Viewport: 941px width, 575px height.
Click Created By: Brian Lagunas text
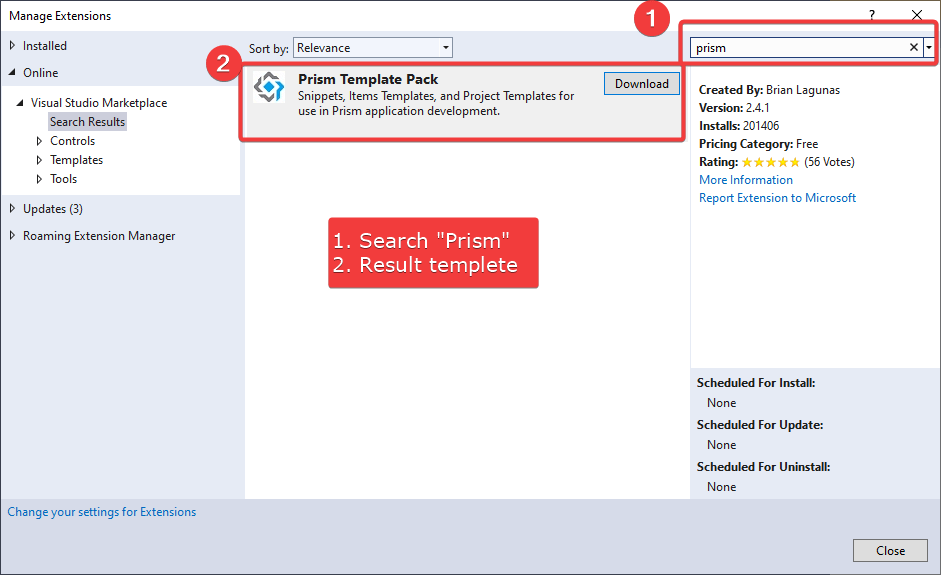[769, 90]
